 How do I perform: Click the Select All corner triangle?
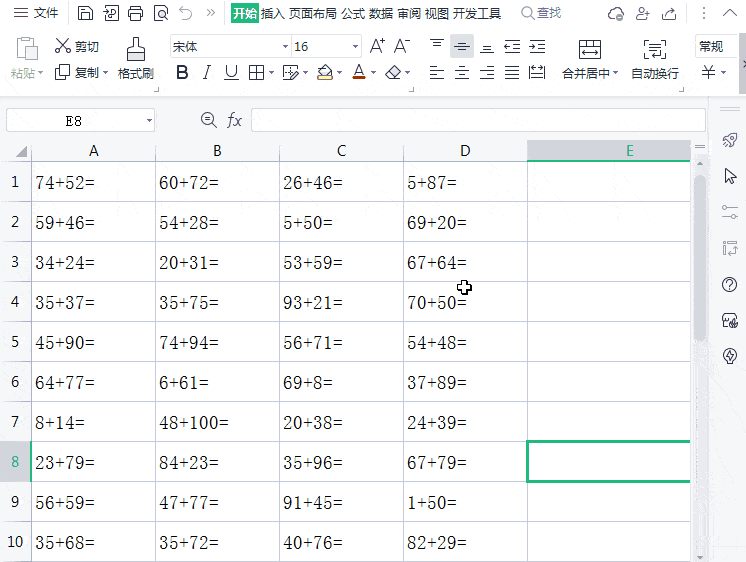coord(21,152)
